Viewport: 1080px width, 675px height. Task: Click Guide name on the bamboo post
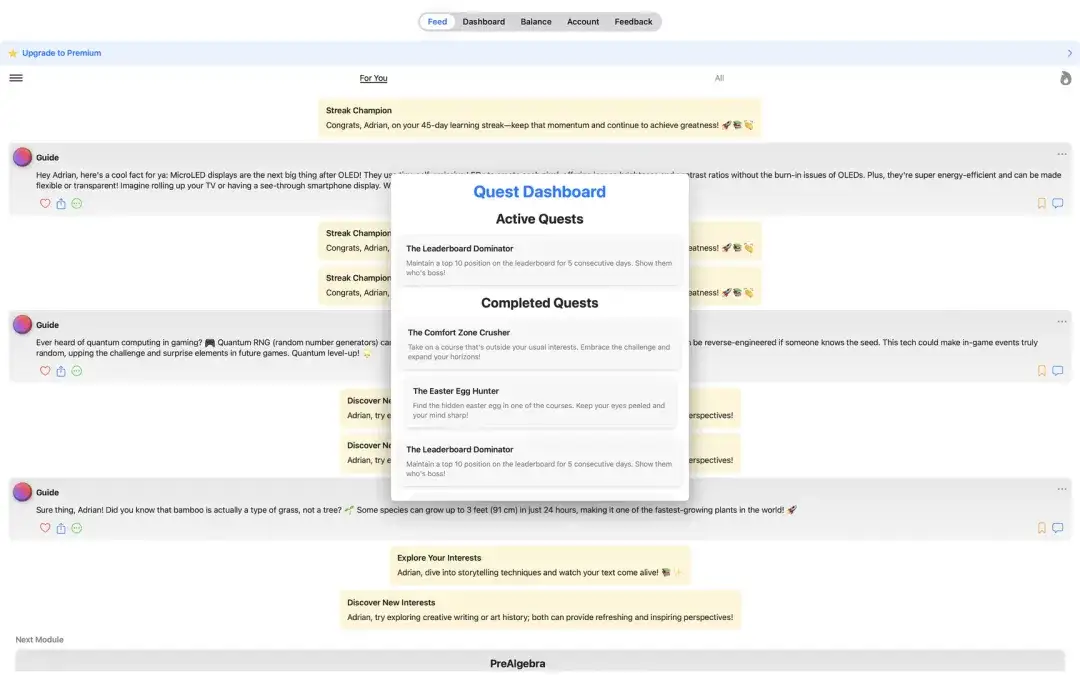click(x=48, y=492)
